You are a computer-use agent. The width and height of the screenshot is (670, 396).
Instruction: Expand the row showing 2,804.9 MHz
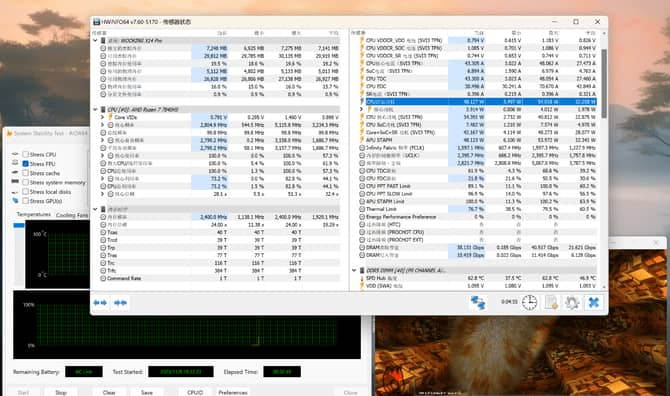coord(103,125)
